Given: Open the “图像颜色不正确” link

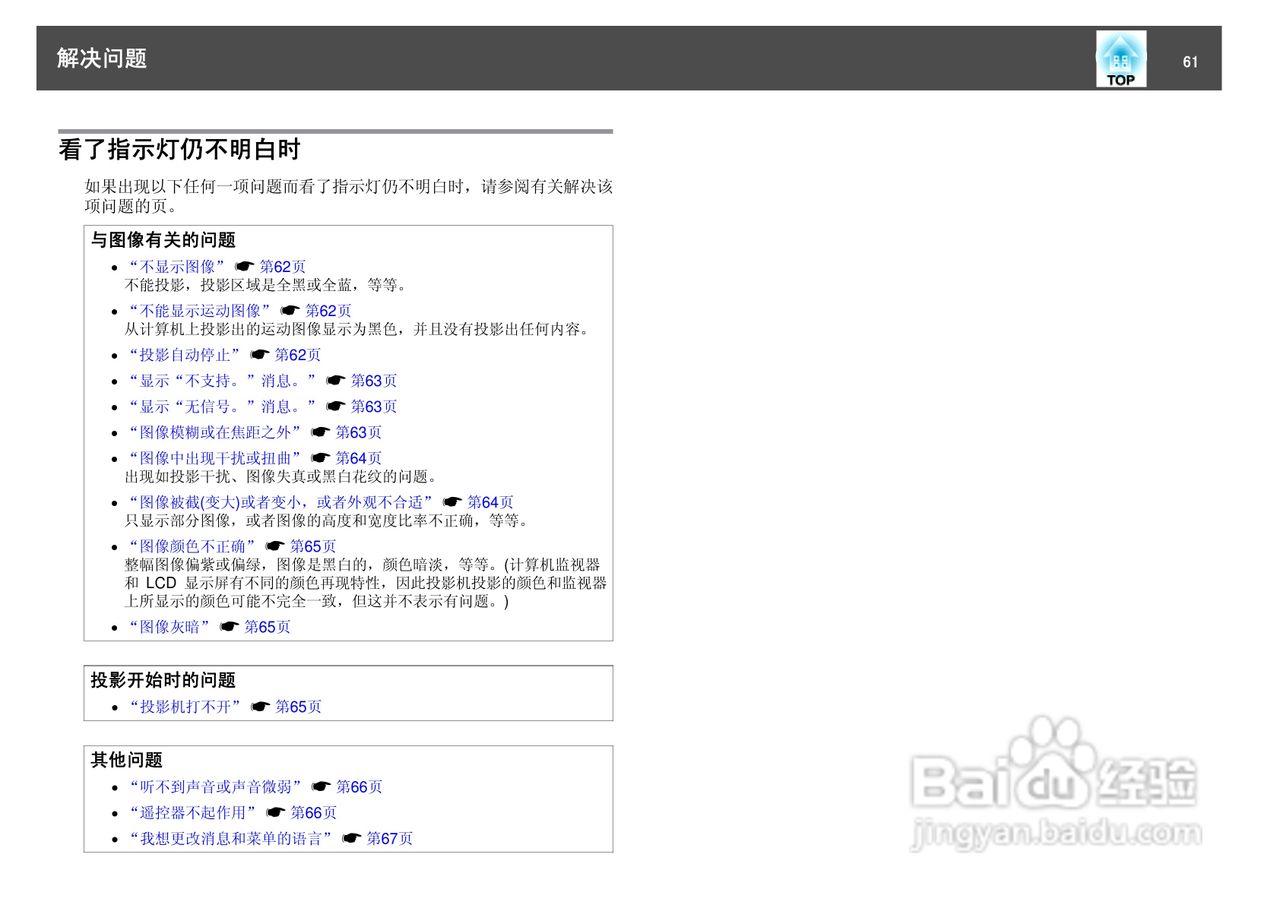Looking at the screenshot, I should 192,547.
